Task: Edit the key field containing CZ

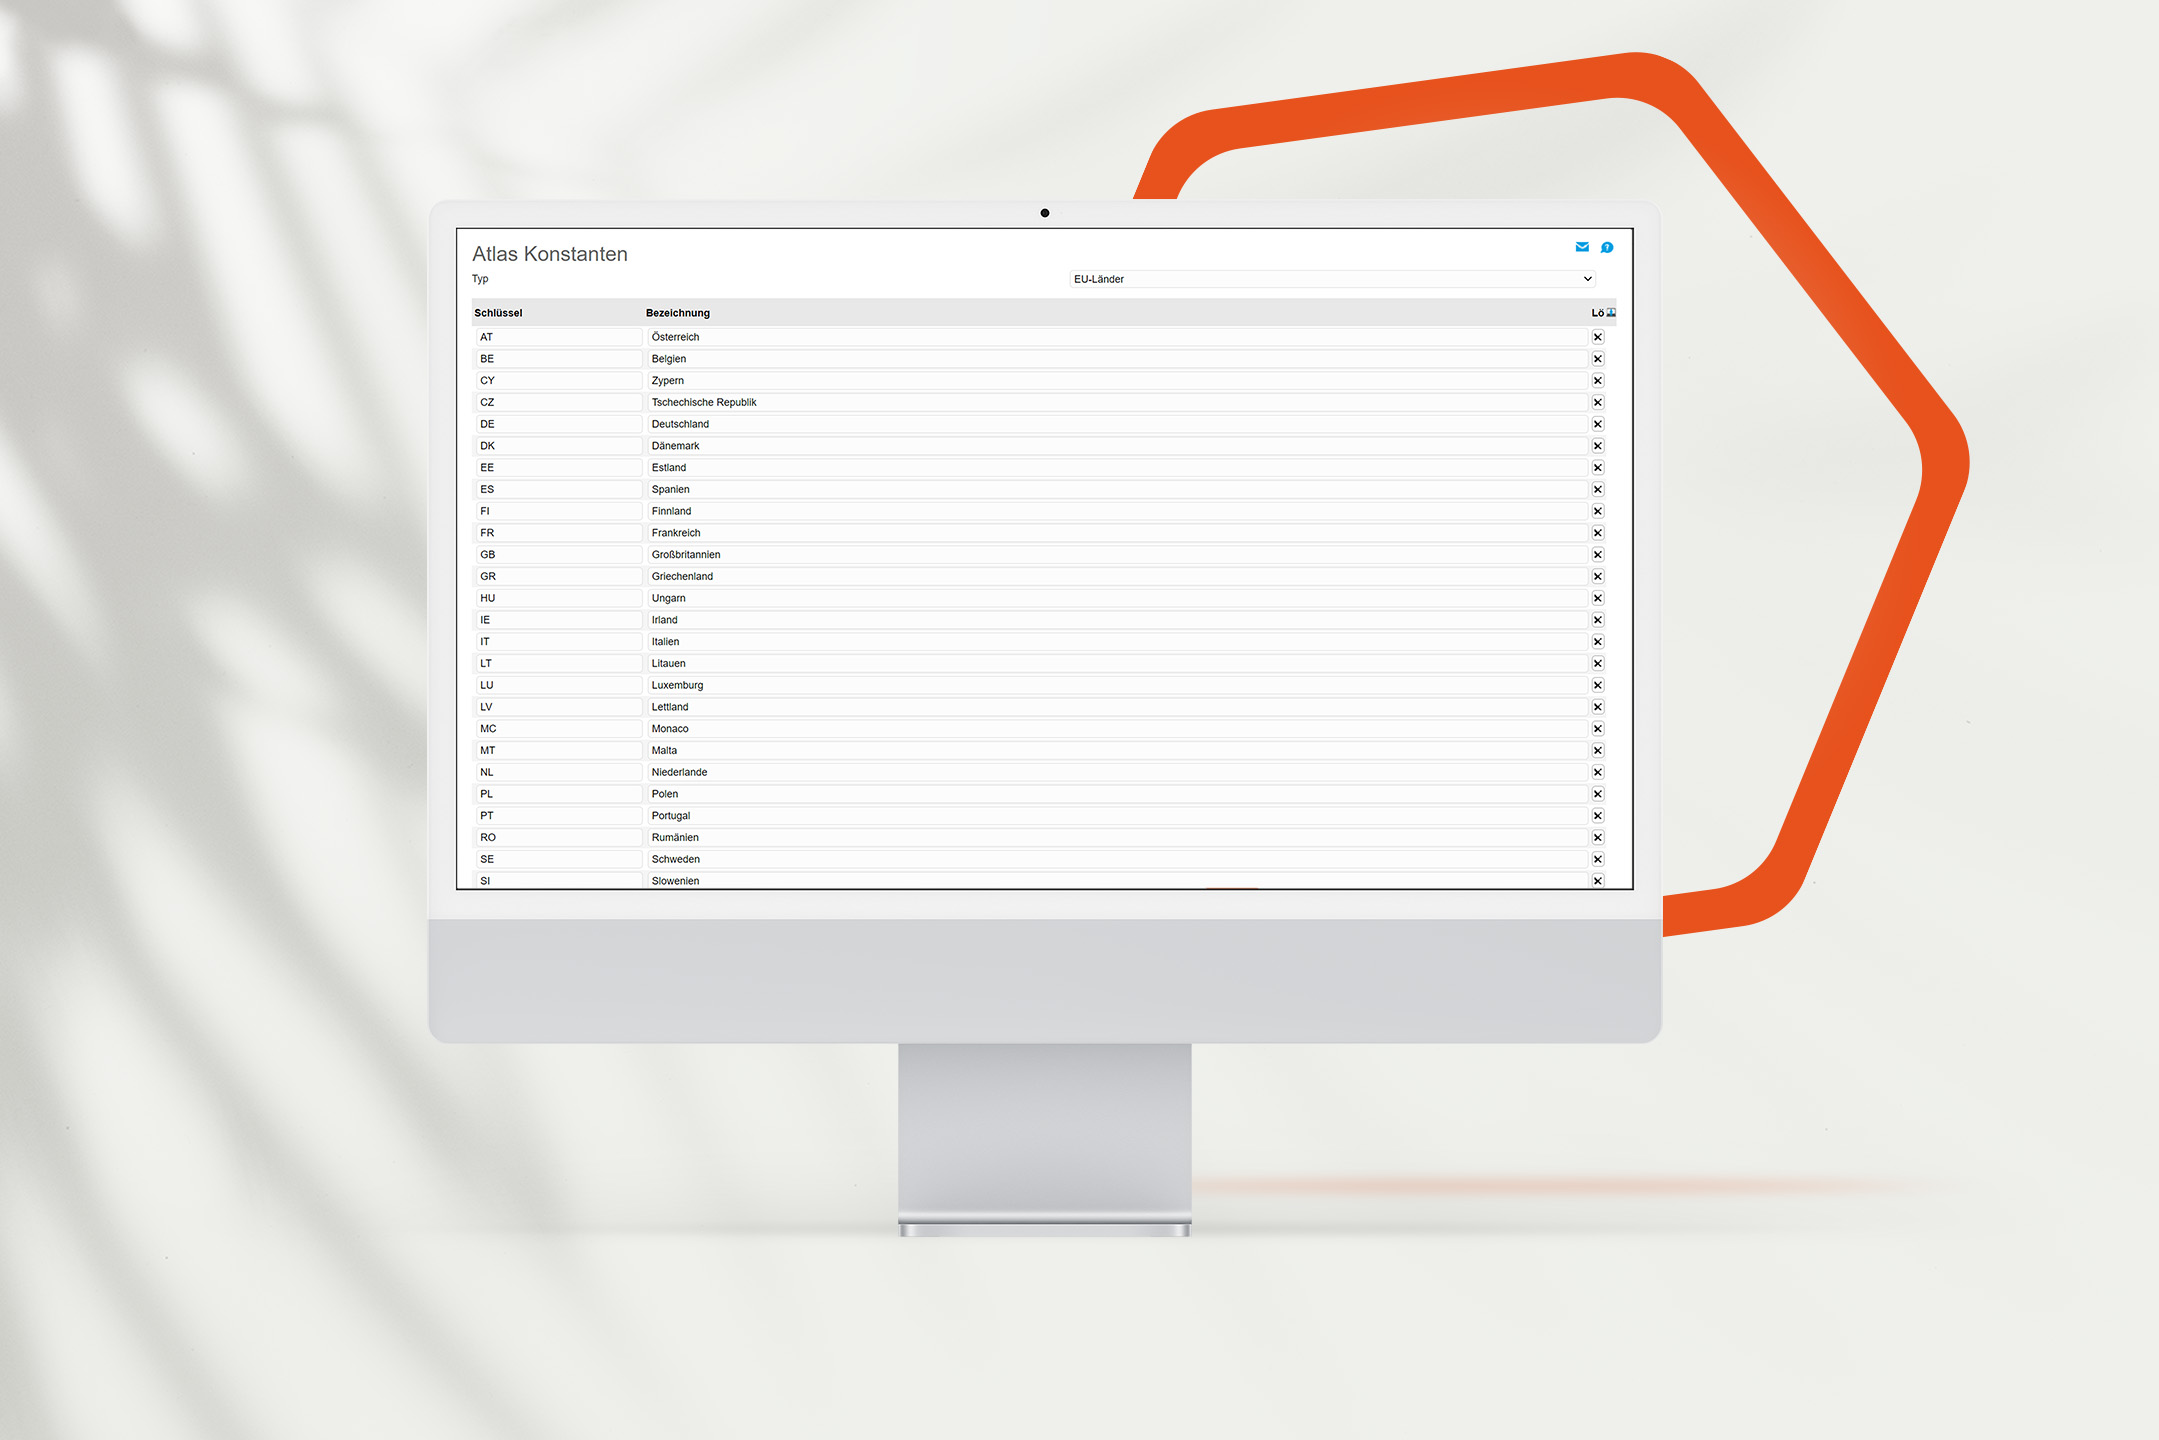Action: (x=558, y=402)
